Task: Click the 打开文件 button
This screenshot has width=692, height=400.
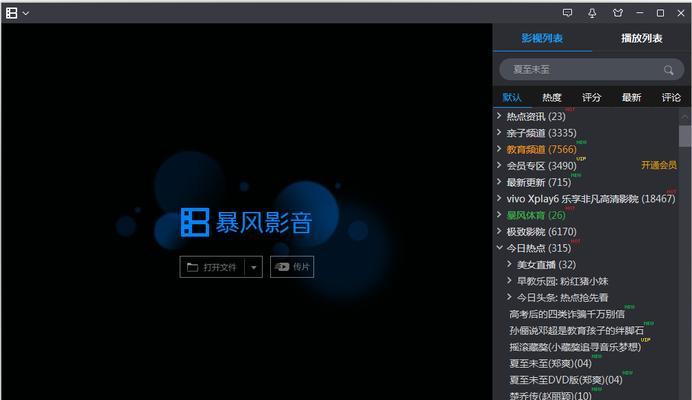Action: click(212, 267)
